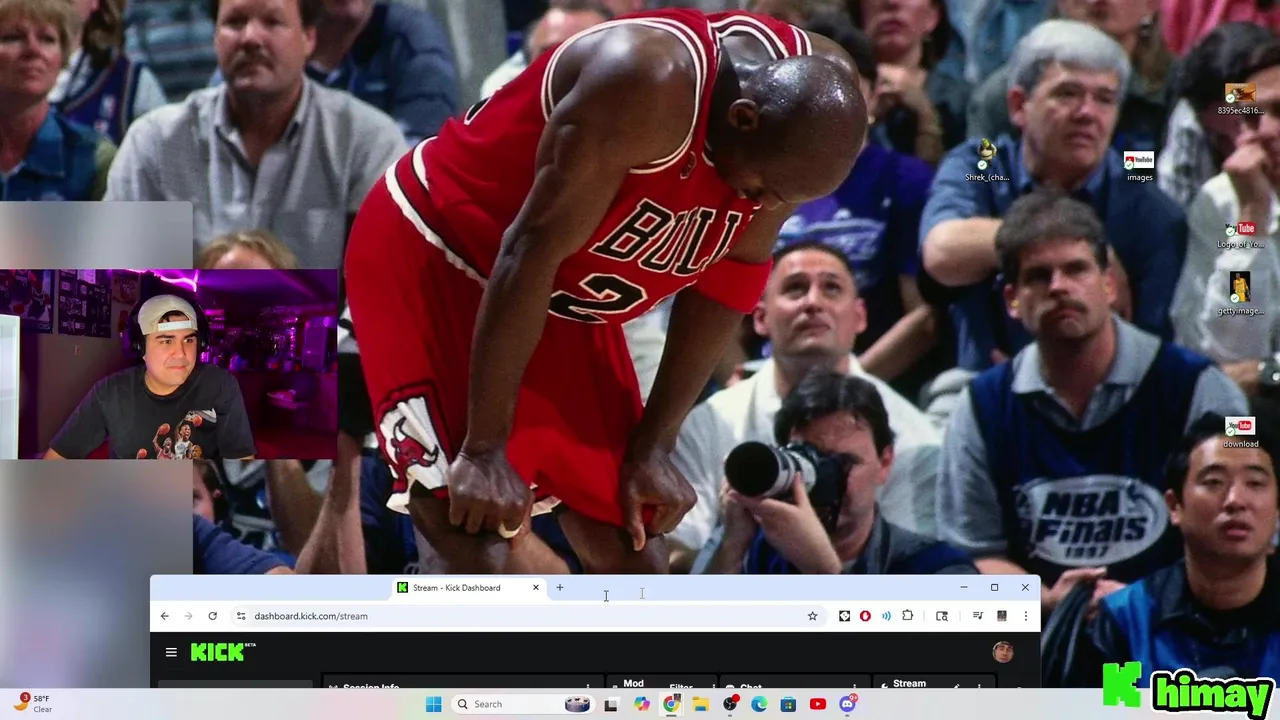
Task: Close the Stream - Kick Dashboard tab
Action: pyautogui.click(x=536, y=588)
